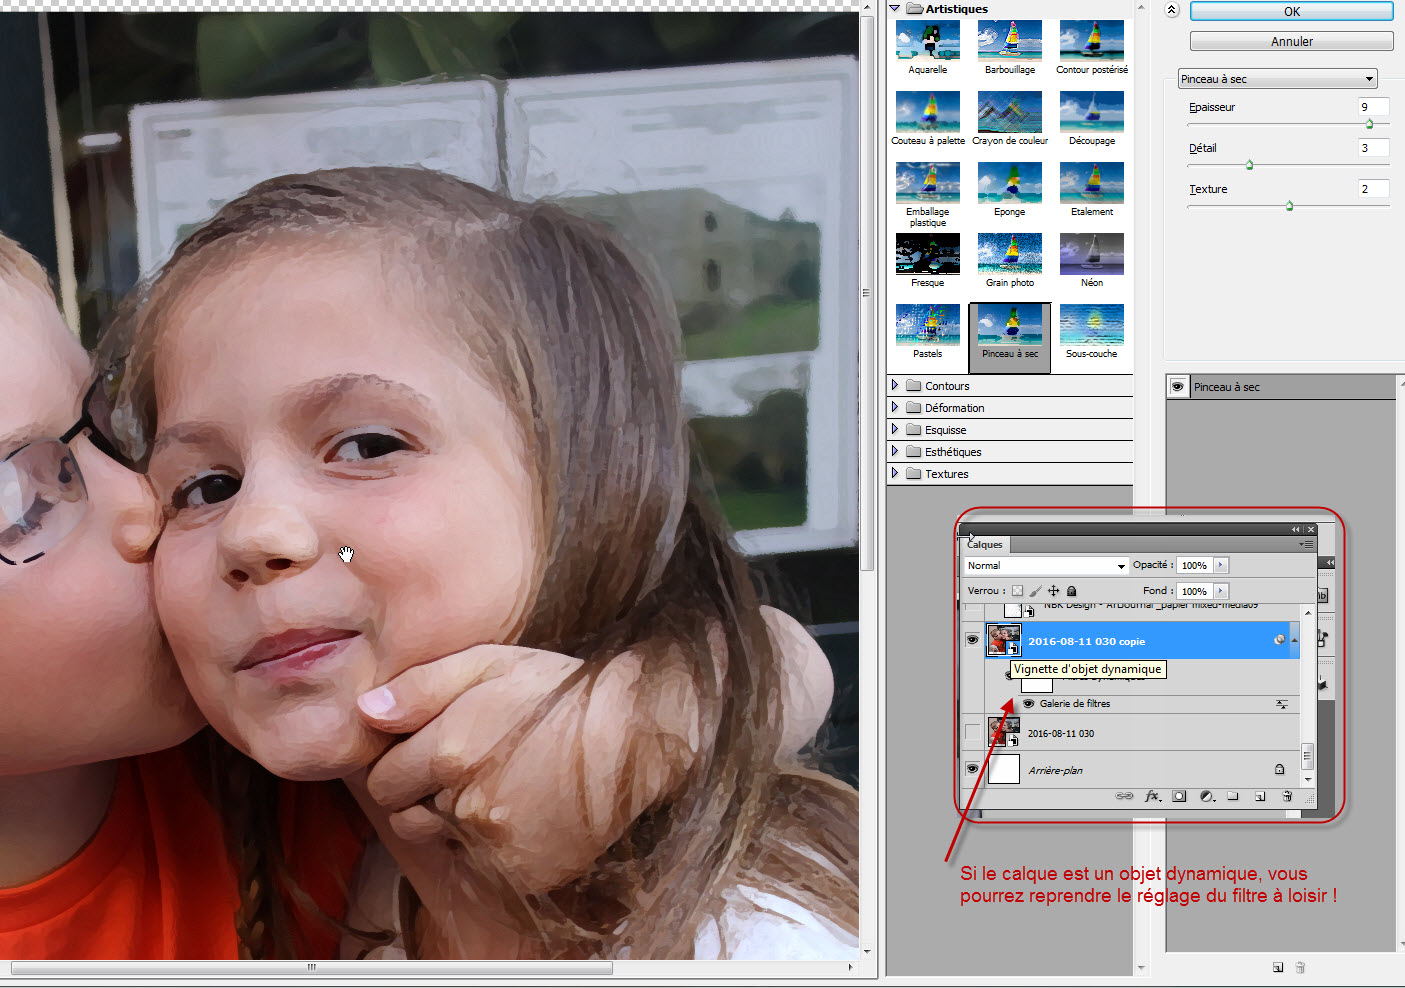1405x988 pixels.
Task: Open the Opacité slider arrow
Action: [x=1221, y=565]
